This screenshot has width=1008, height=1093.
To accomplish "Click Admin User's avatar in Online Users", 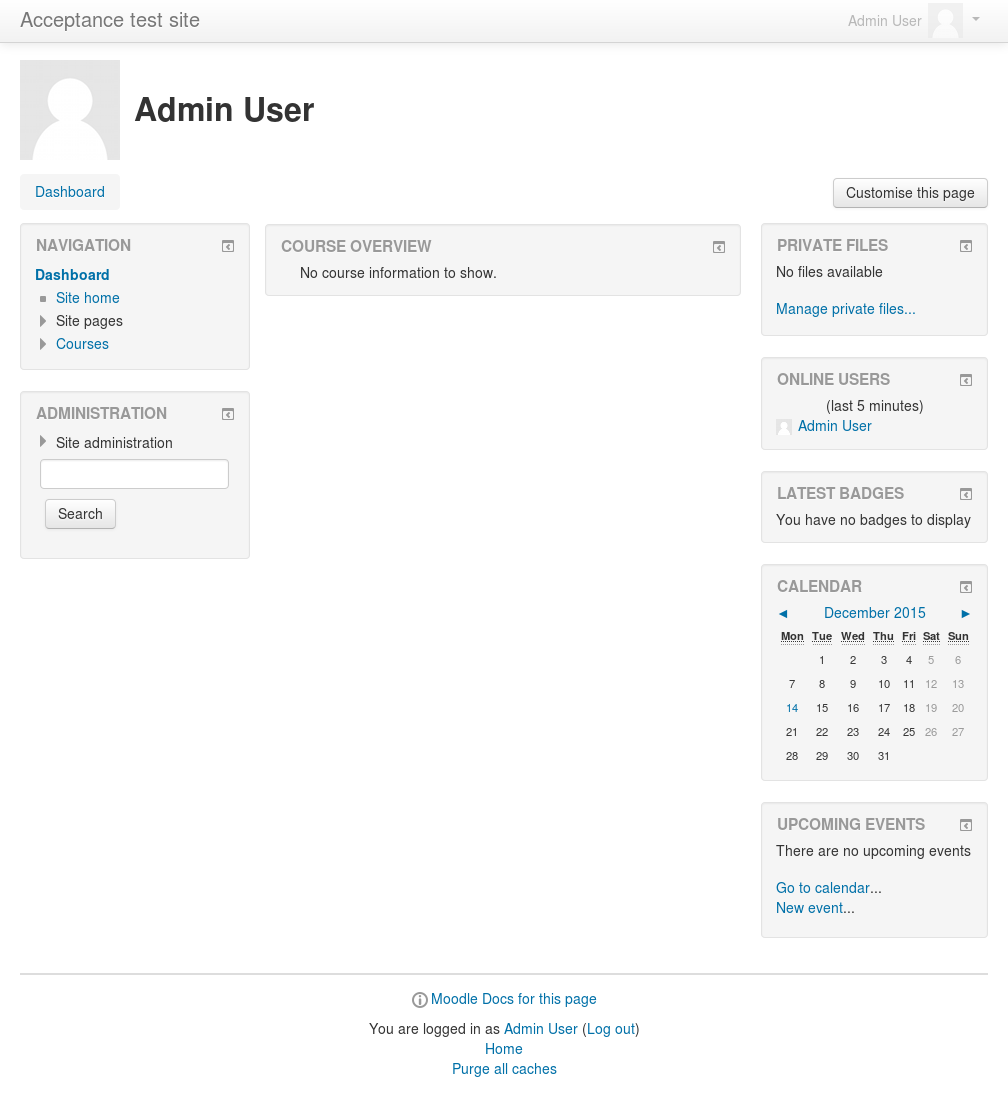I will click(x=784, y=427).
